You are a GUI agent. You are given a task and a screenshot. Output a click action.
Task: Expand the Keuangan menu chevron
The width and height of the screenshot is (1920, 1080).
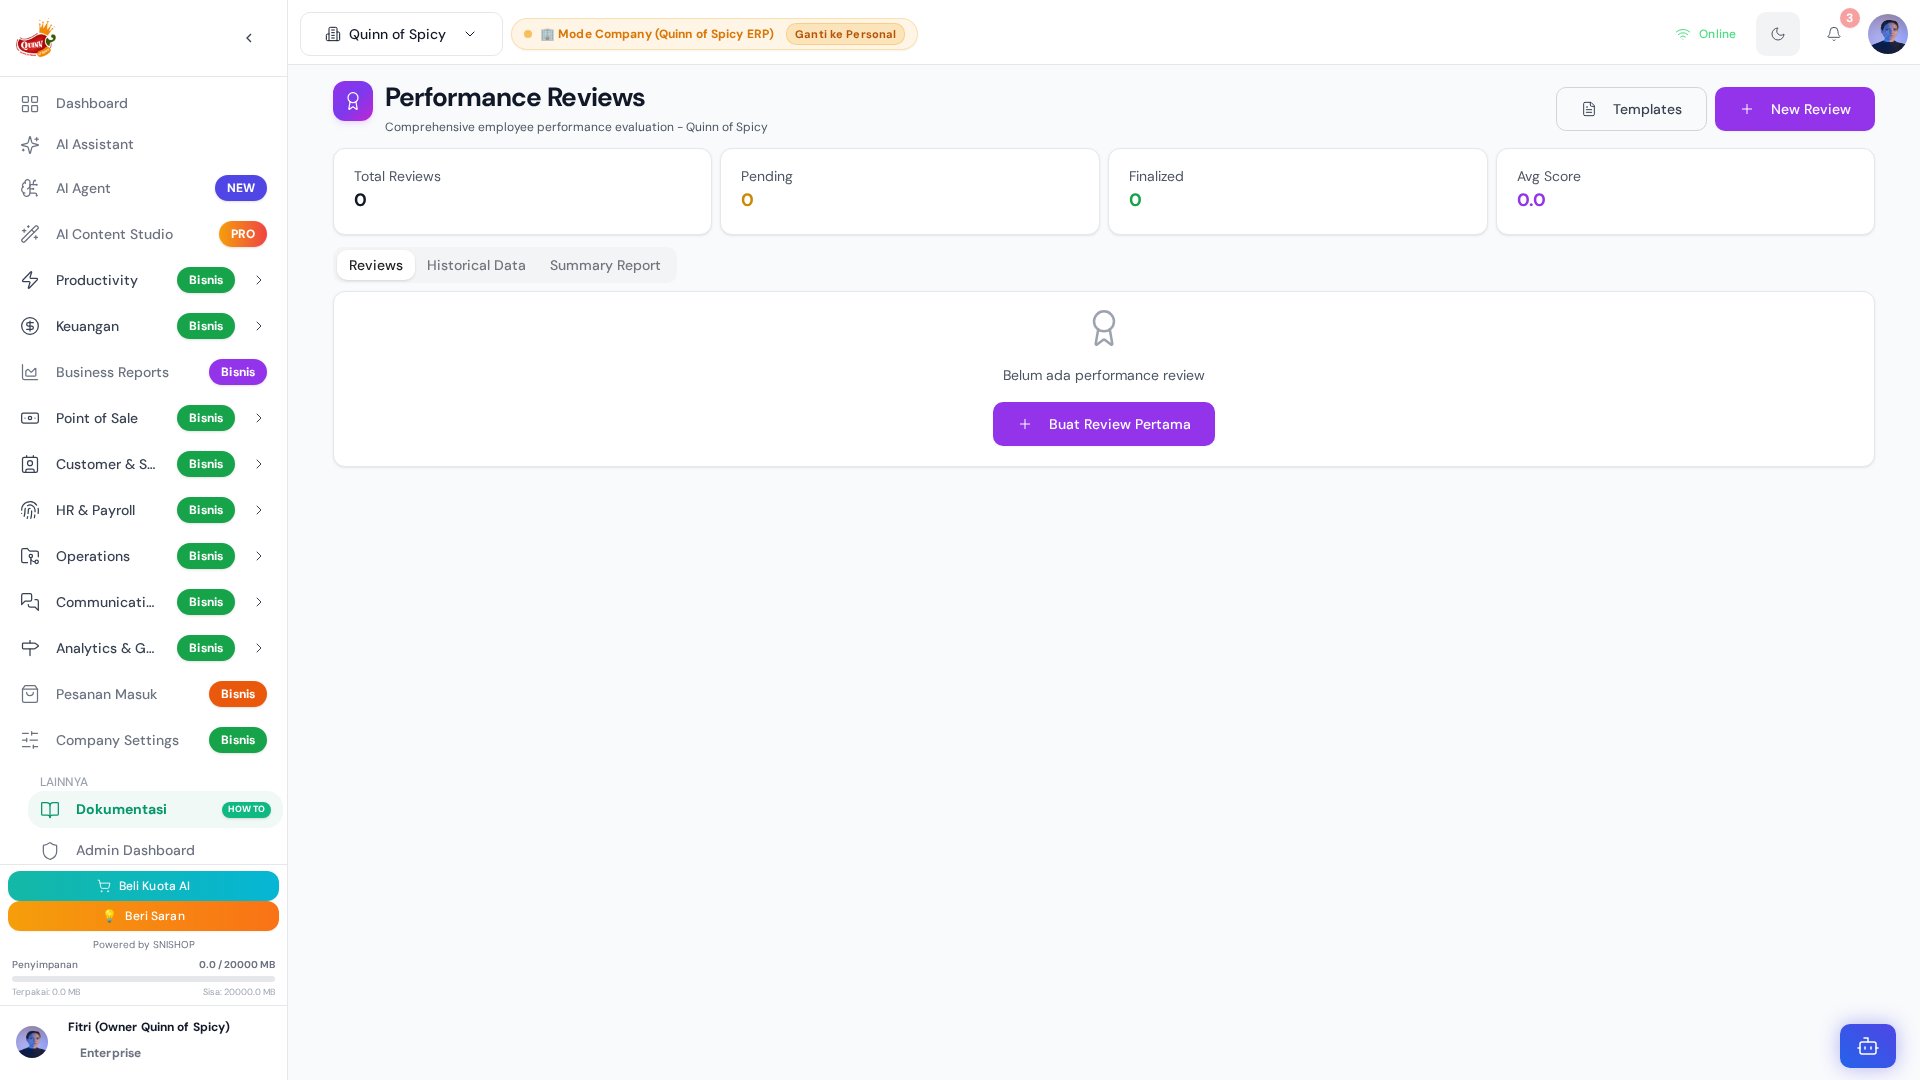tap(259, 326)
